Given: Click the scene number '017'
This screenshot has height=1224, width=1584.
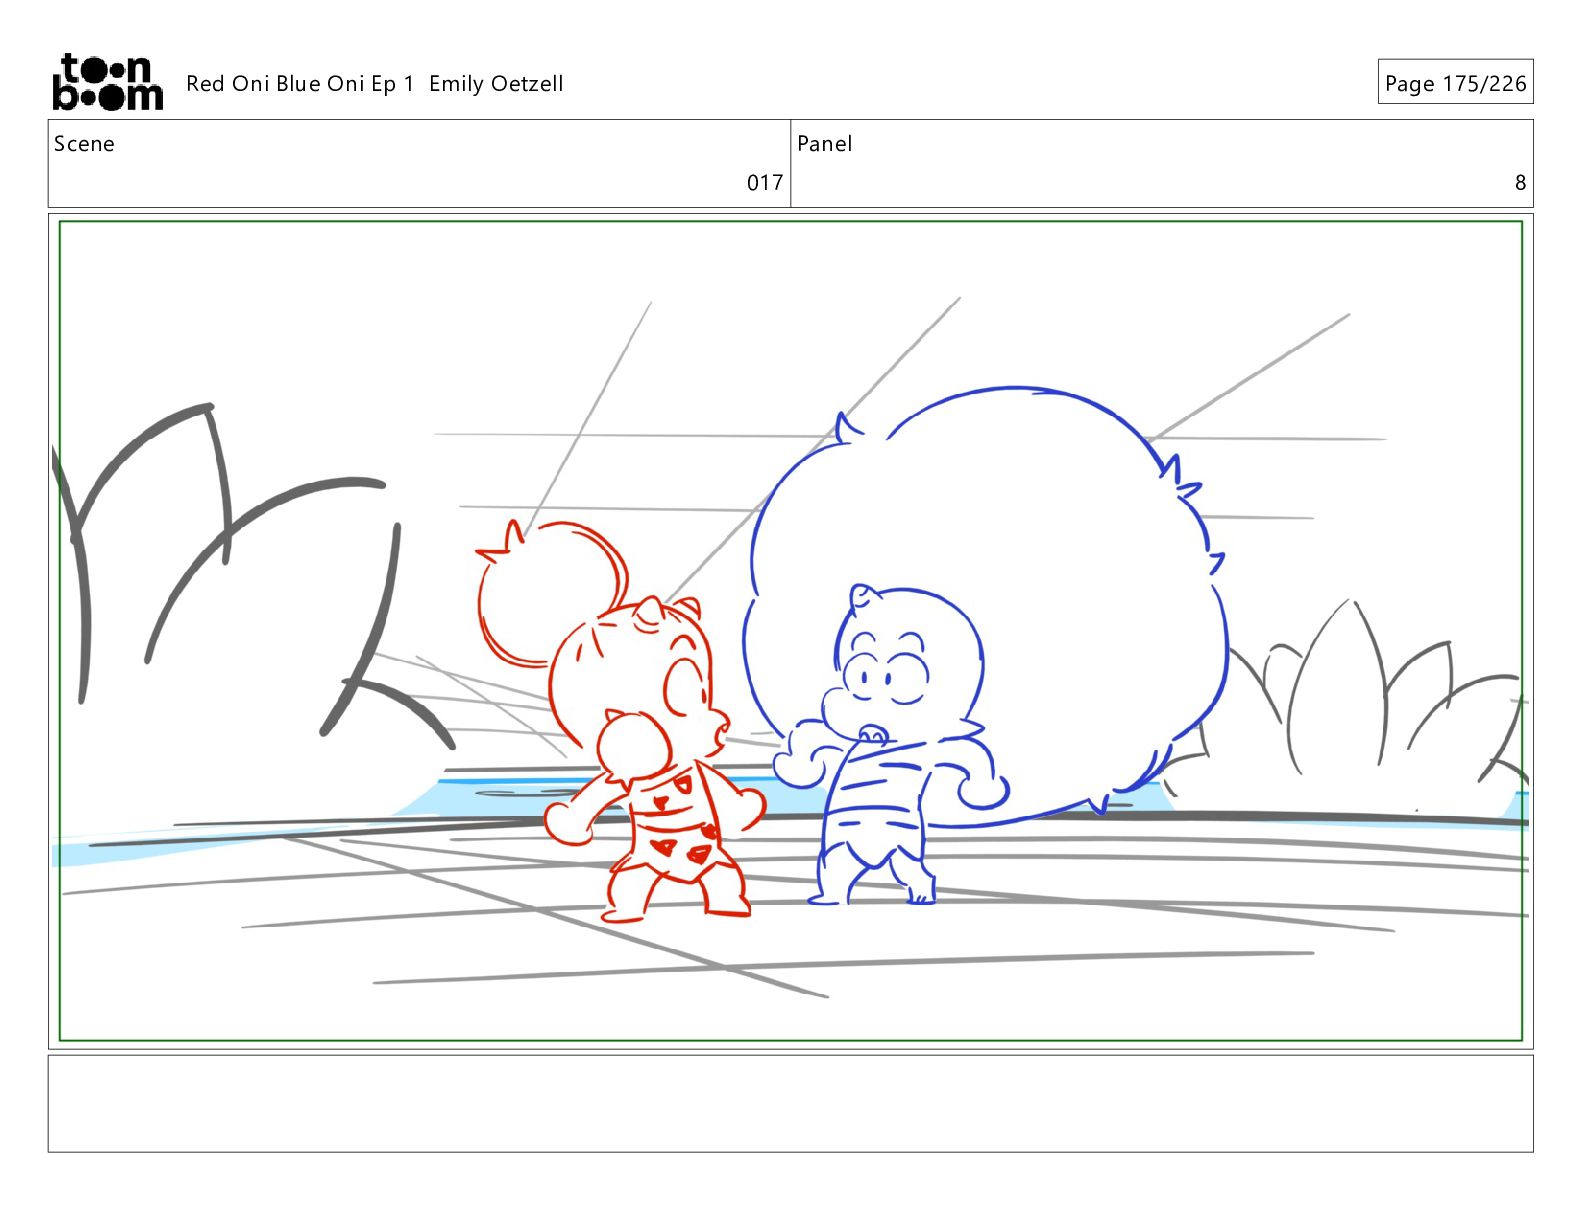Looking at the screenshot, I should (765, 183).
